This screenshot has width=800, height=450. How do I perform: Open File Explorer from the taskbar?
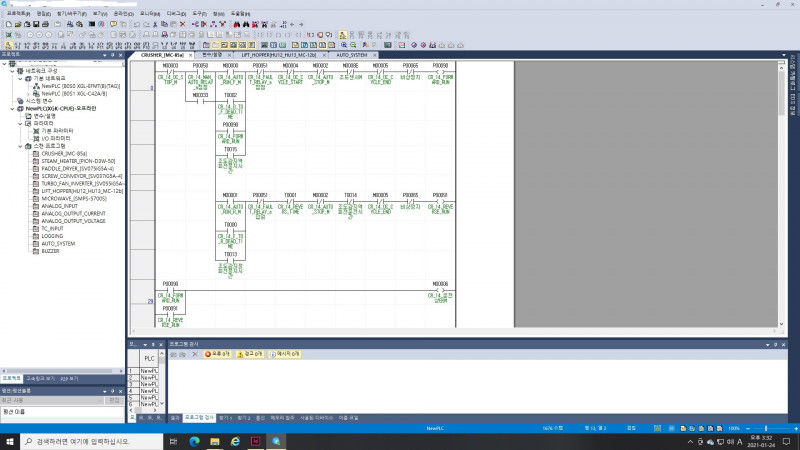click(213, 441)
